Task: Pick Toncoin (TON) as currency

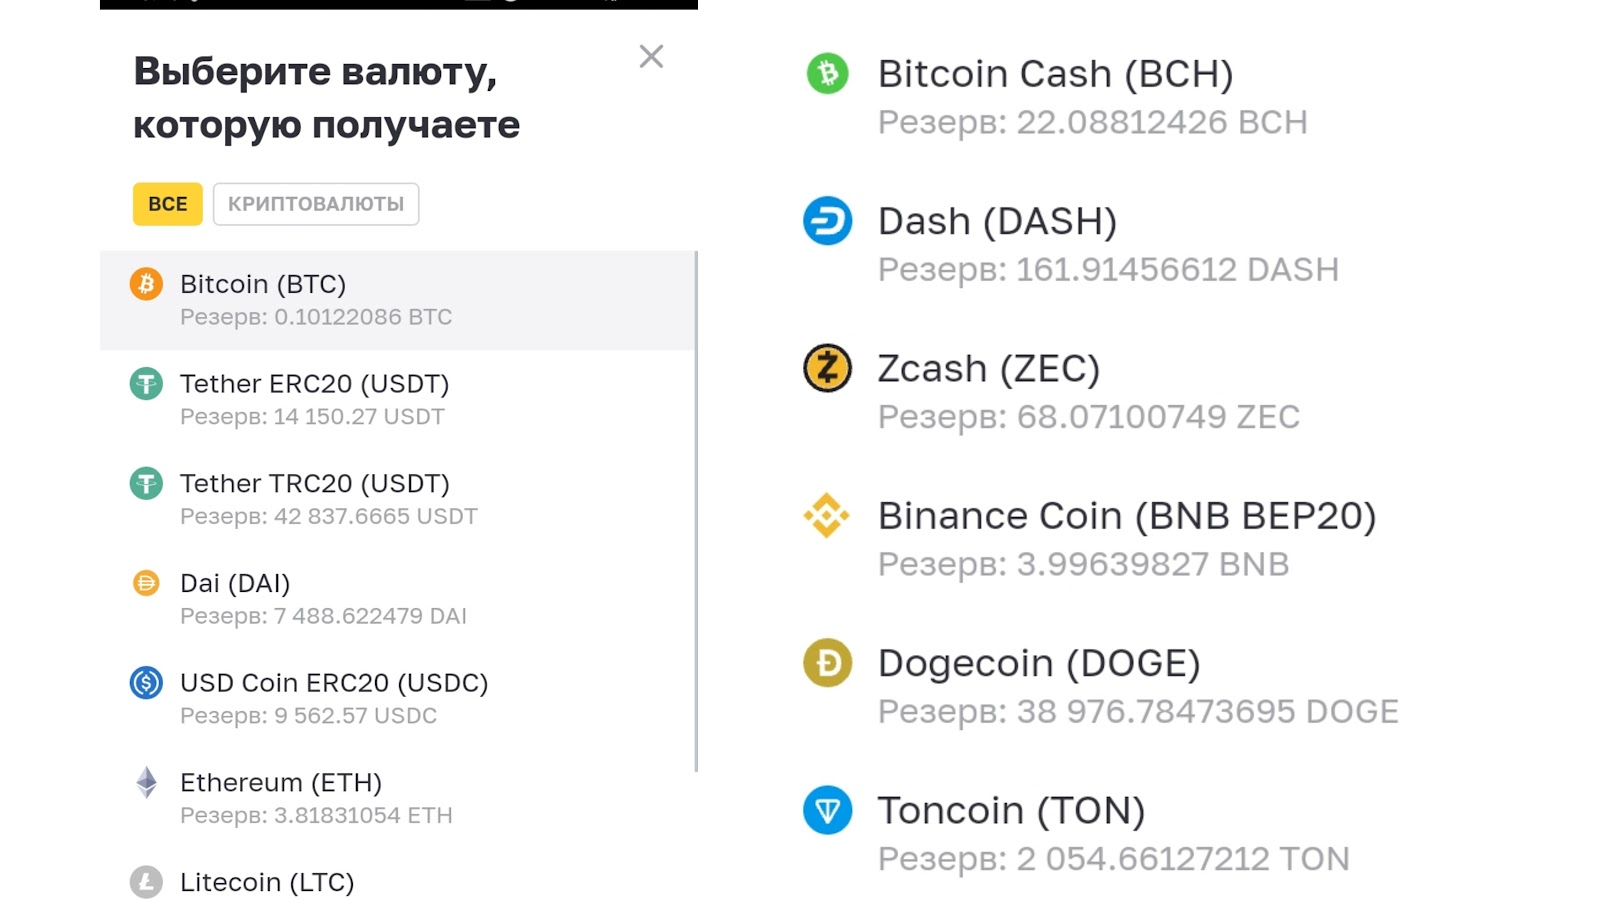Action: pos(1011,811)
